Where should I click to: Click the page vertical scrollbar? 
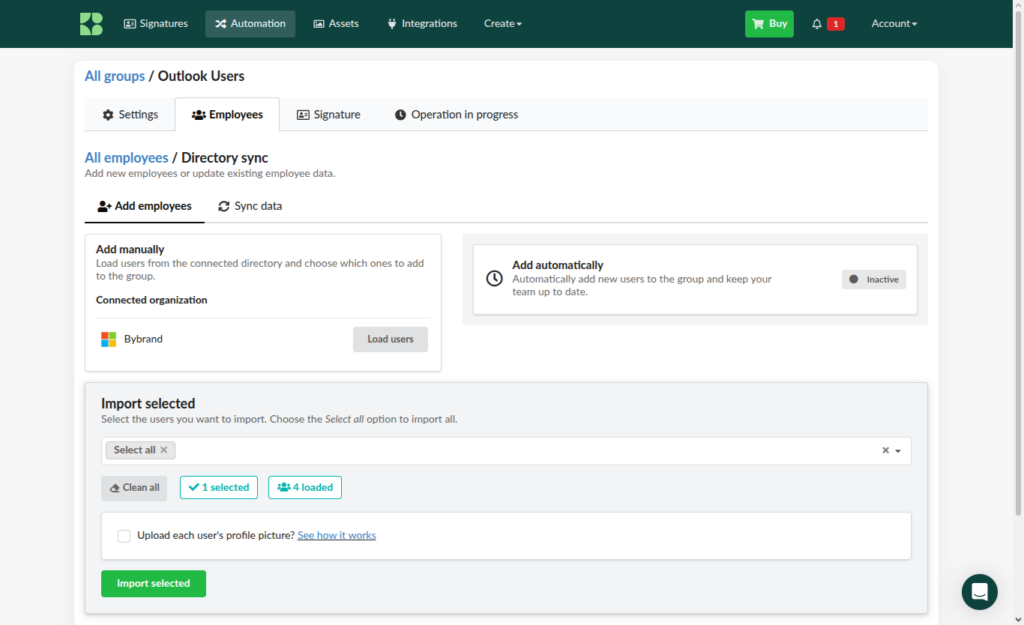(1018, 261)
